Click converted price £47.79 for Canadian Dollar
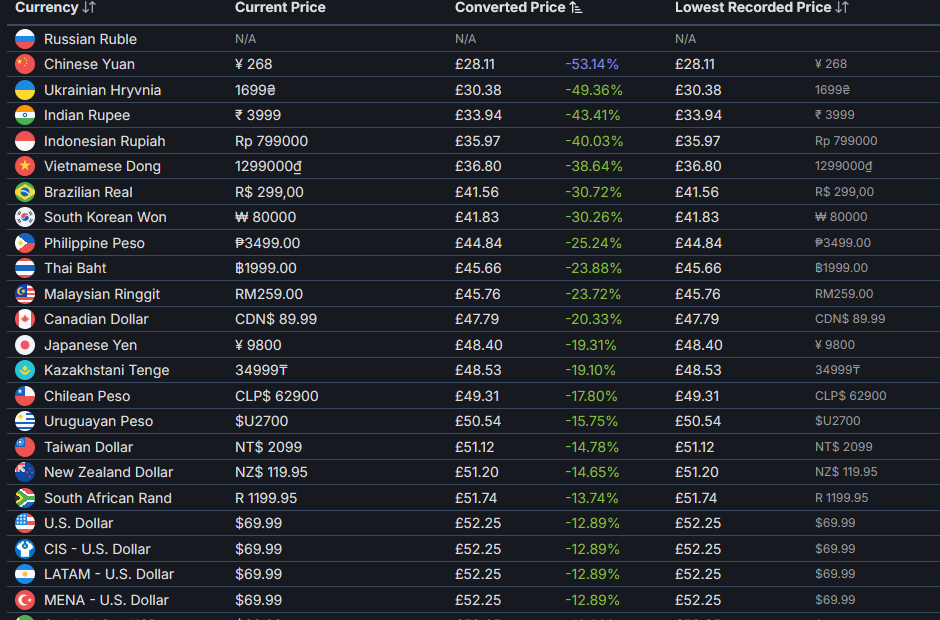The width and height of the screenshot is (940, 620). point(477,319)
